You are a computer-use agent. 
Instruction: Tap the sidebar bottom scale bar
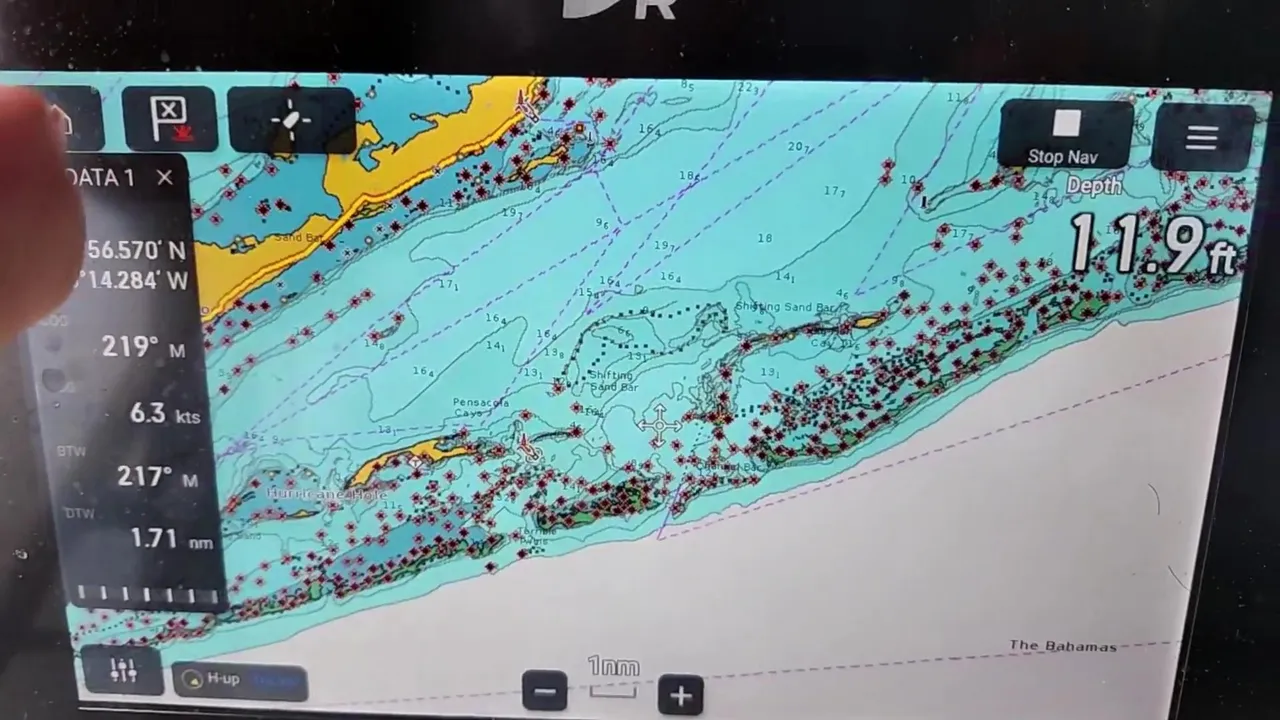pos(148,595)
